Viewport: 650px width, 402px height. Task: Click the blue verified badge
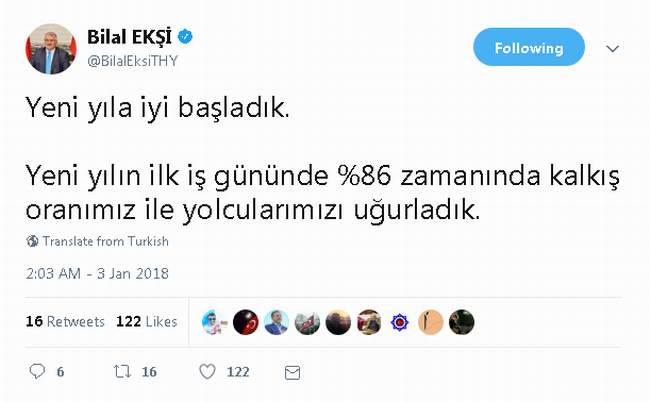185,37
